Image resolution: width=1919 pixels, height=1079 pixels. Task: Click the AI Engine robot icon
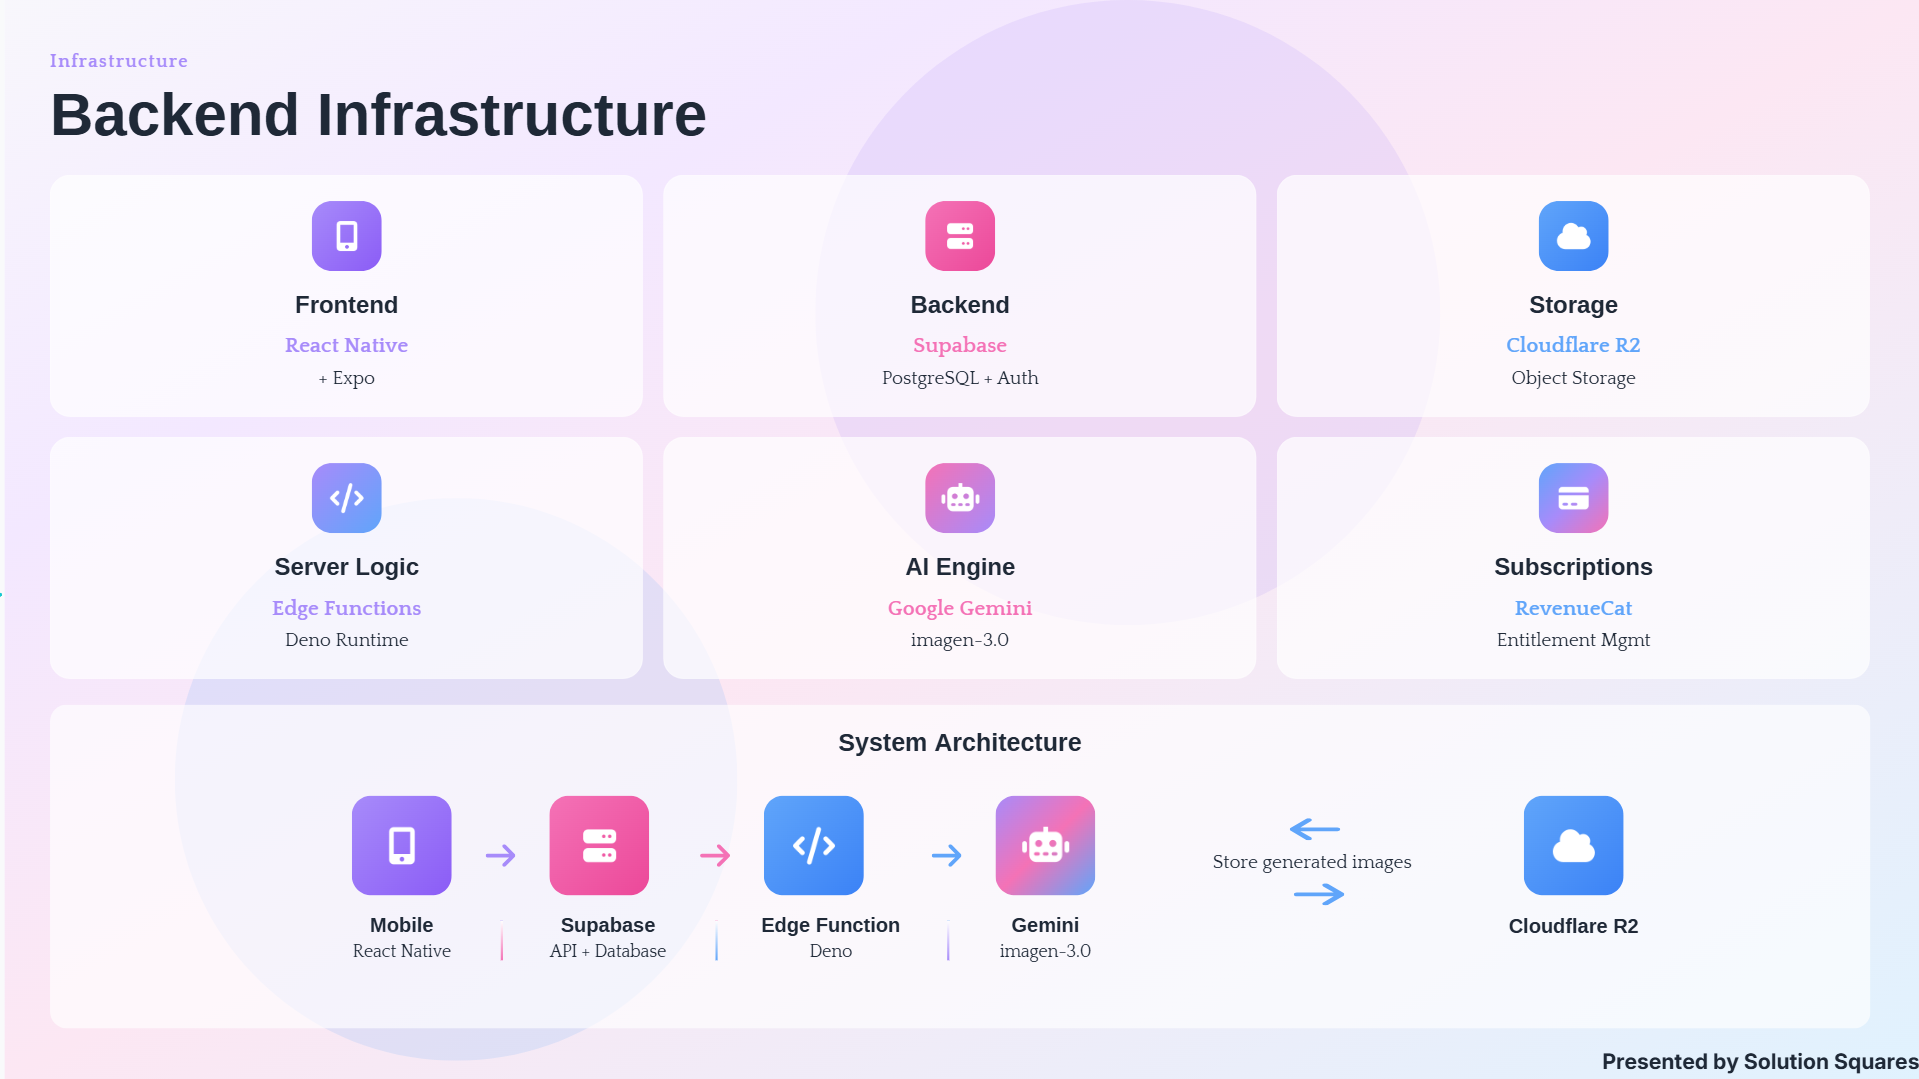960,498
